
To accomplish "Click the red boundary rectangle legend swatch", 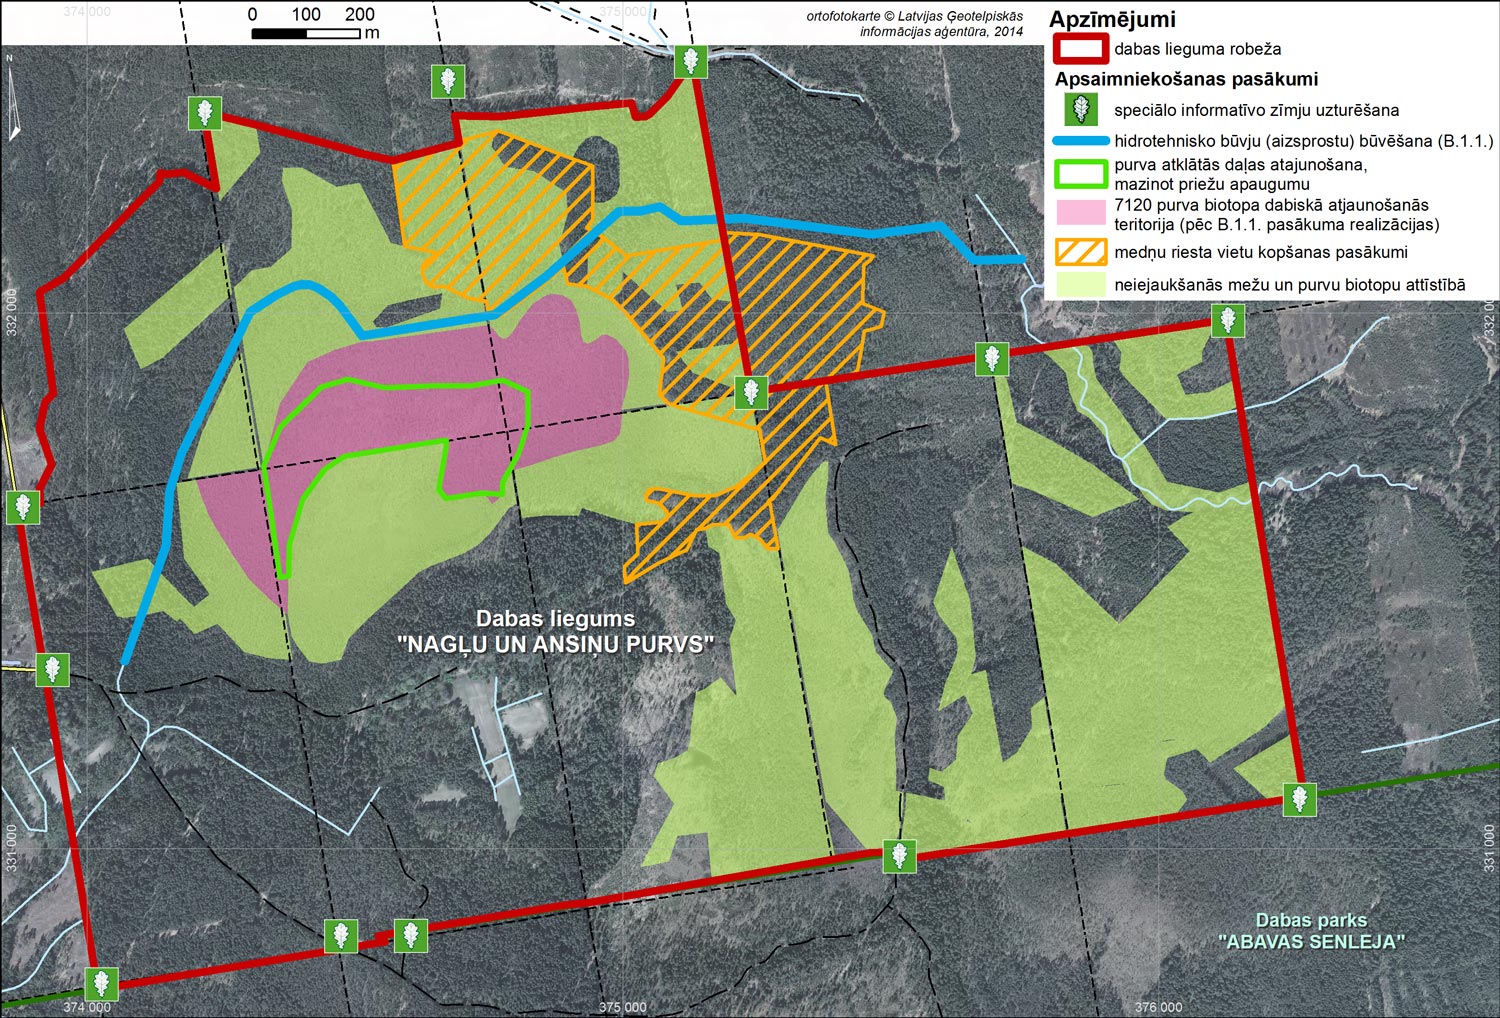I will tap(1079, 49).
